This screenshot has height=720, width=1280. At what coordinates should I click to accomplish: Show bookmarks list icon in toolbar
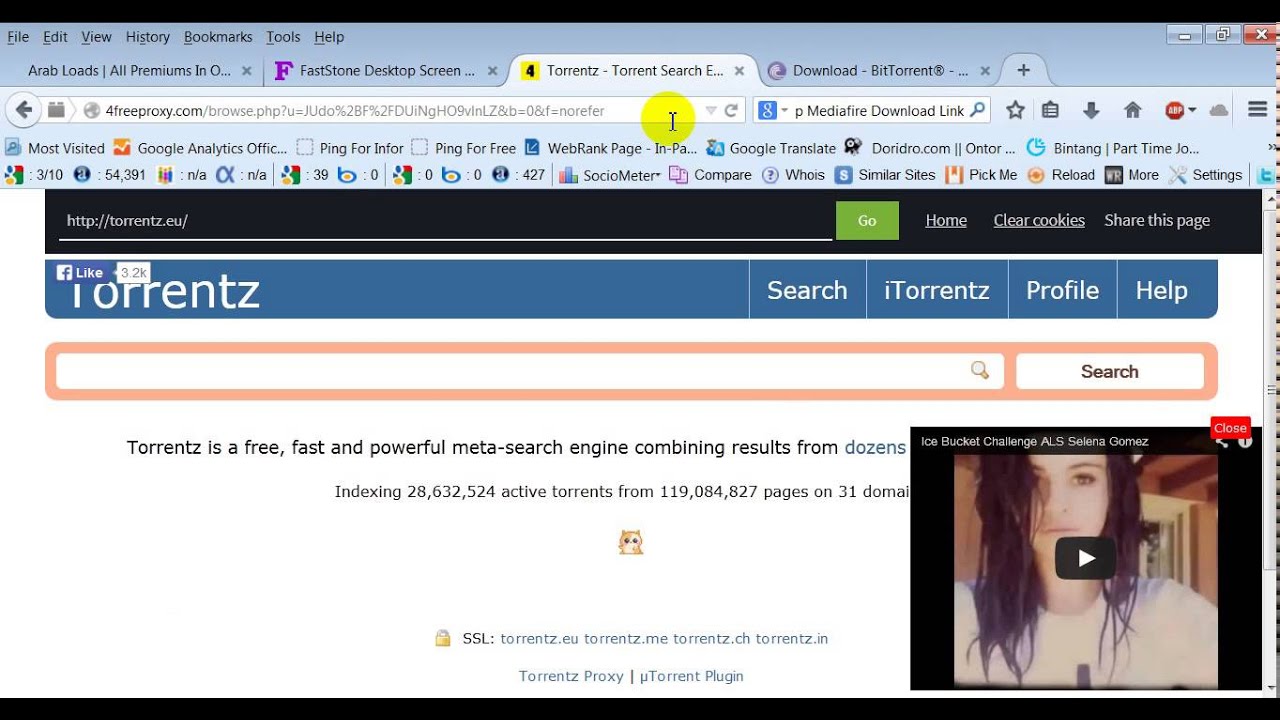[1050, 110]
